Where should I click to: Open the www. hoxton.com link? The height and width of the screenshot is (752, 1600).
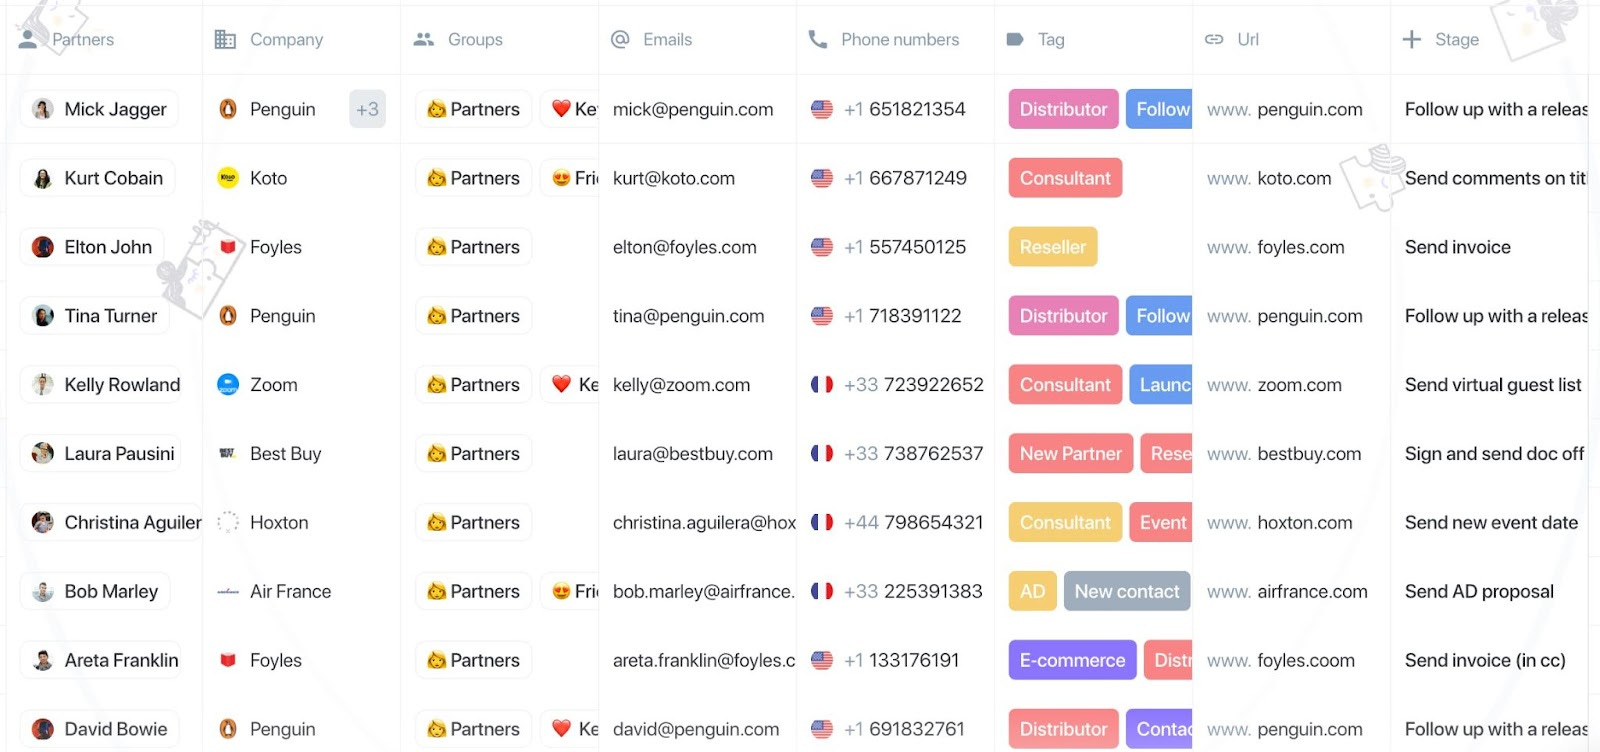[1280, 522]
